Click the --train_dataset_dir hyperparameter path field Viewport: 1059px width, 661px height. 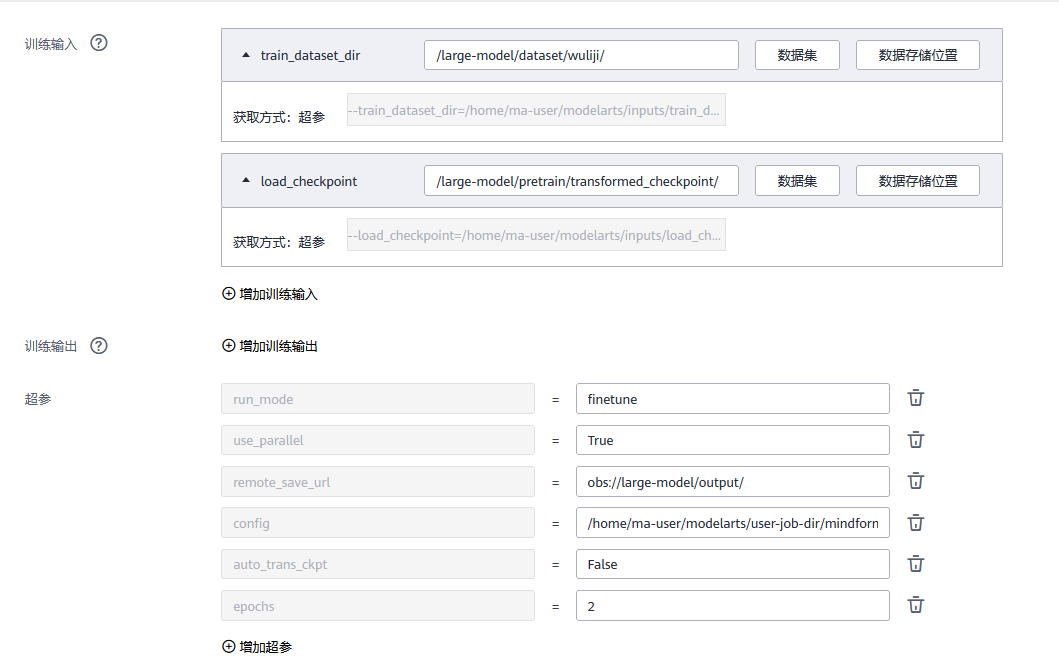[x=536, y=110]
